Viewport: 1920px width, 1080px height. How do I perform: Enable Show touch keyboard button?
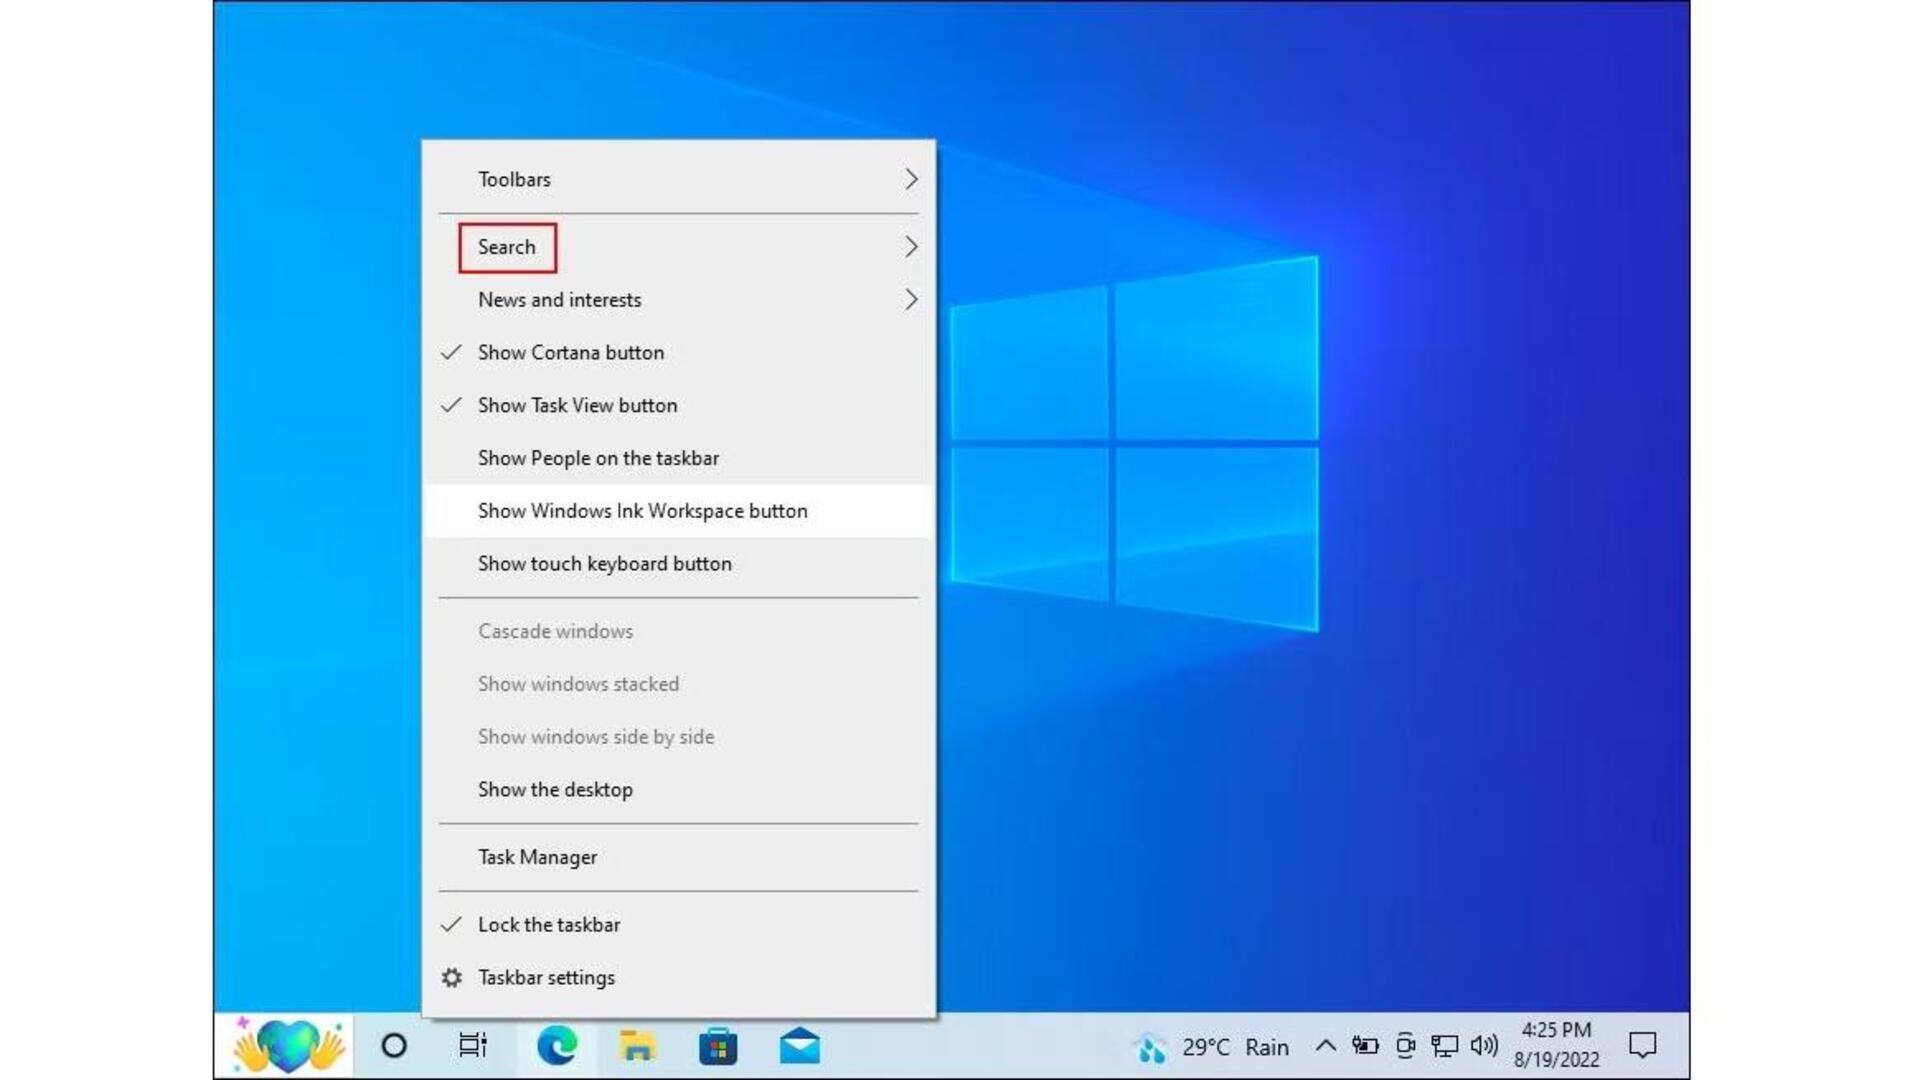coord(604,563)
